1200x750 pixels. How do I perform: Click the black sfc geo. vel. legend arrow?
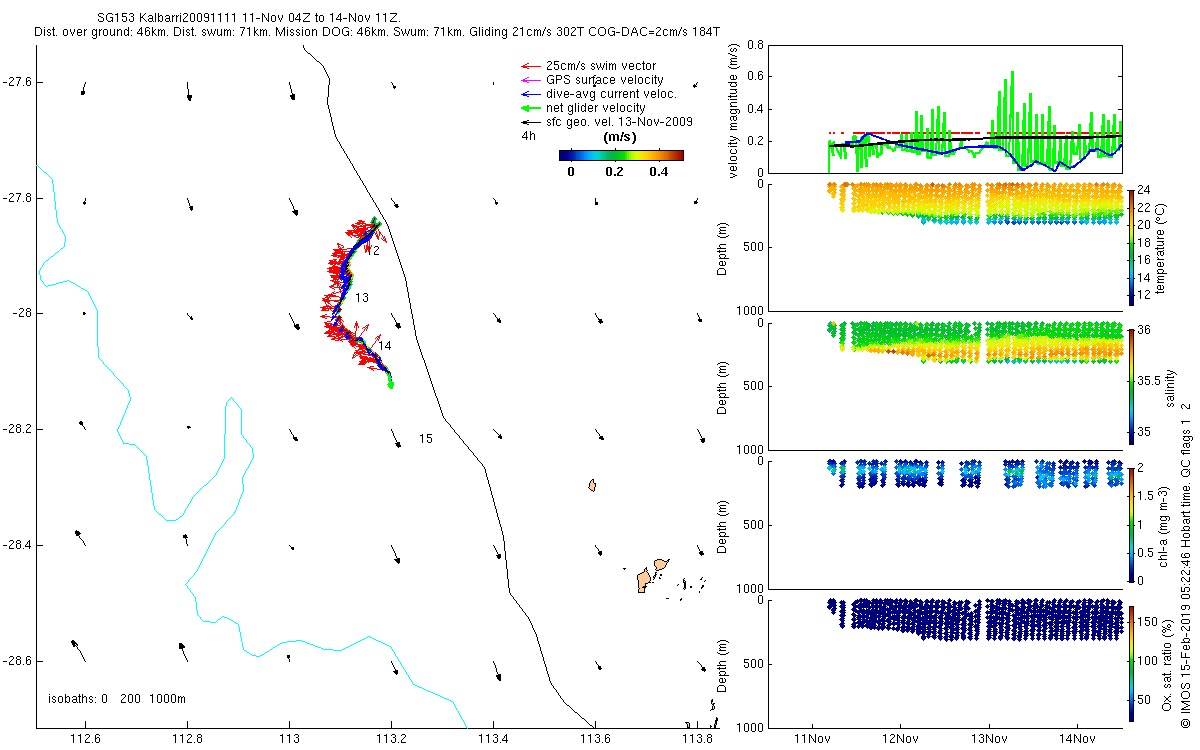pyautogui.click(x=530, y=122)
